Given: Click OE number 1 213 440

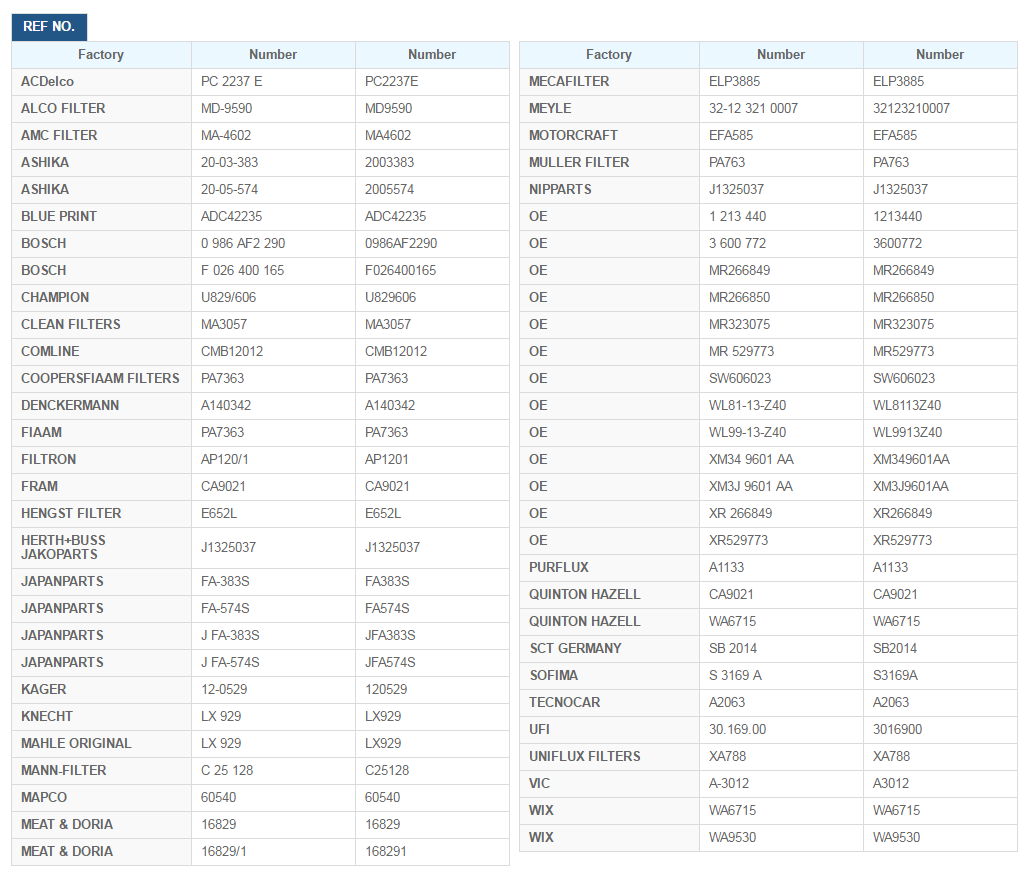Looking at the screenshot, I should 737,216.
